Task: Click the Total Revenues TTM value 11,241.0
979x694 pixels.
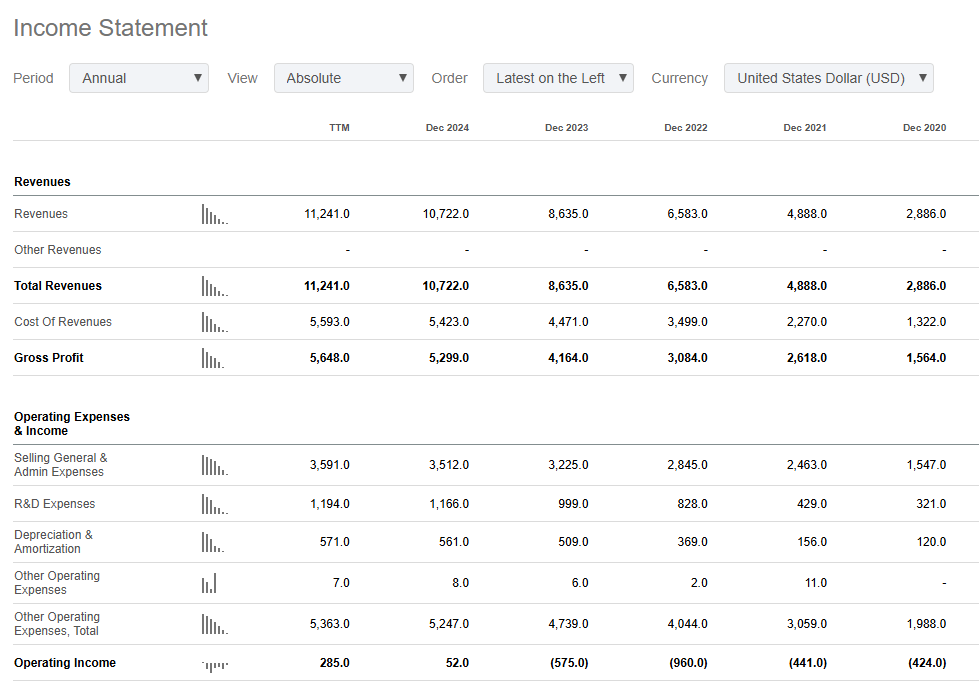Action: click(x=327, y=286)
